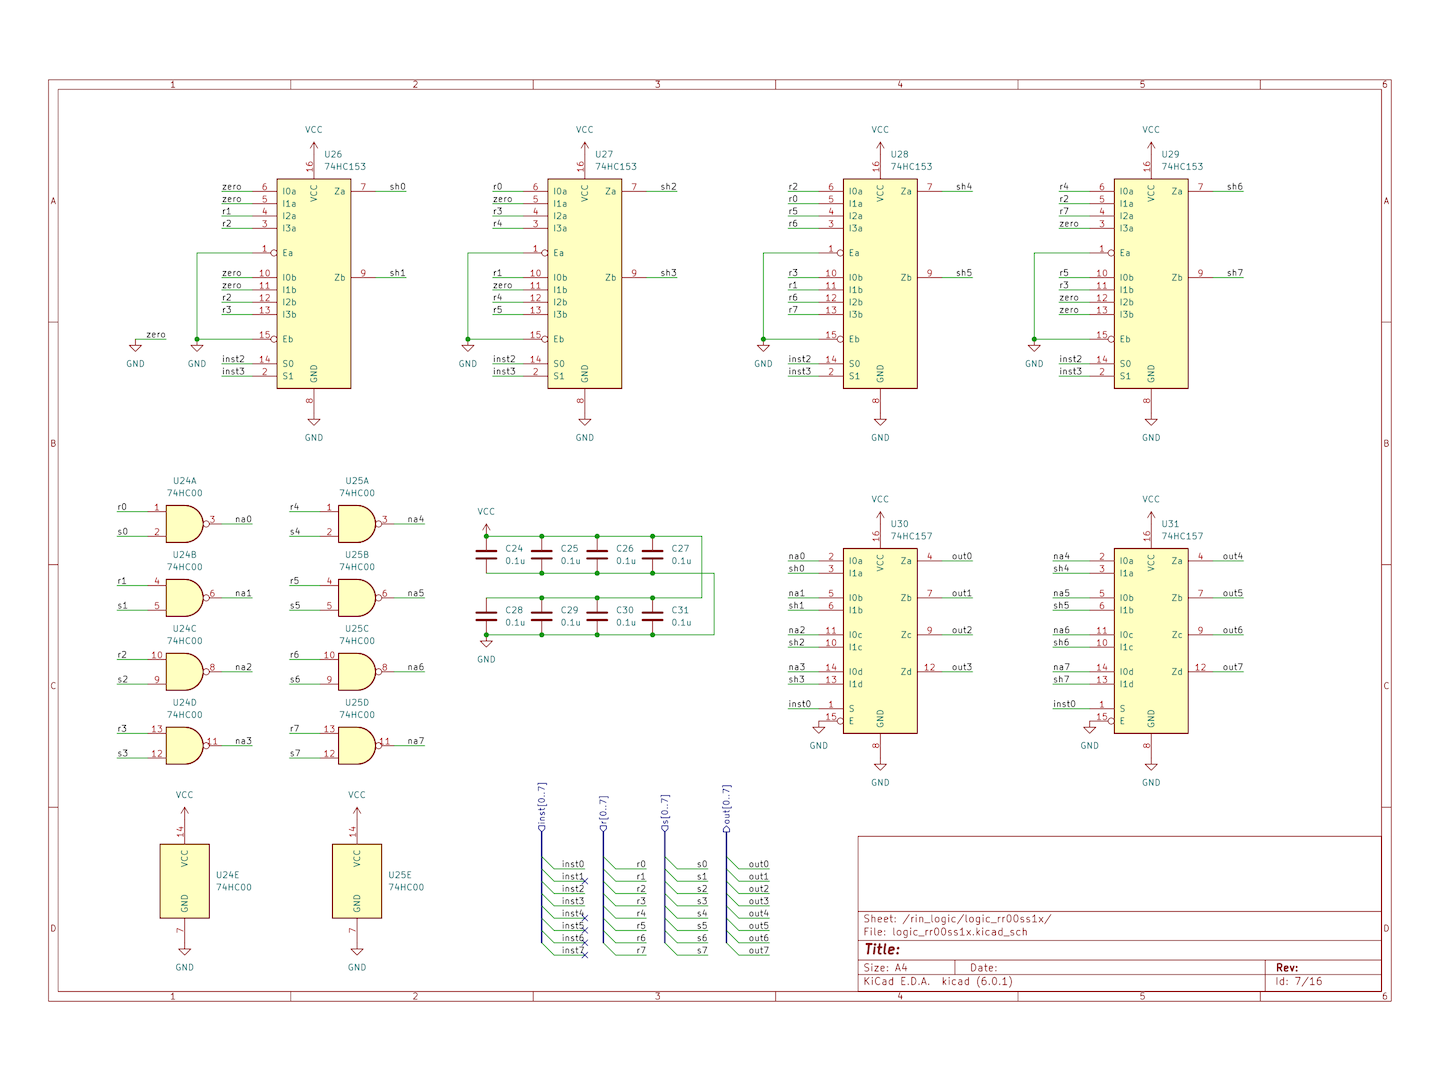The width and height of the screenshot is (1440, 1080).
Task: Click the inst[0..7] bus hierarchical label
Action: [x=542, y=806]
